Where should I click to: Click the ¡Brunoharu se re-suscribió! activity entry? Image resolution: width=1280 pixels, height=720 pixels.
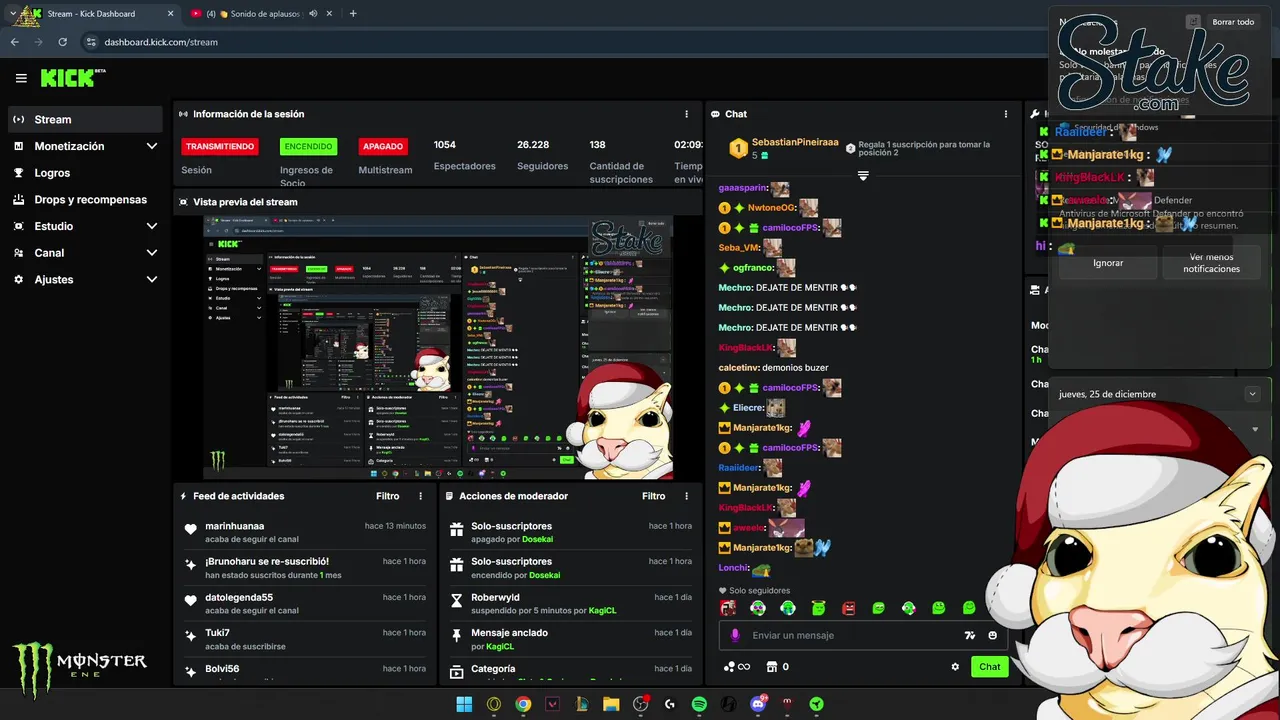305,568
